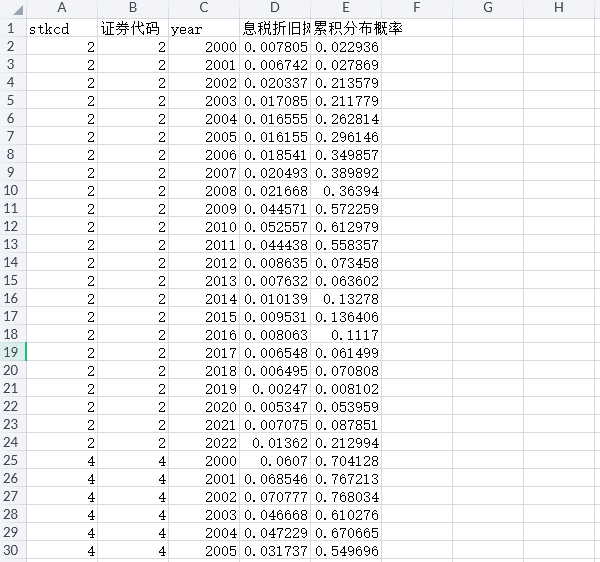Select column B header
Viewport: 600px width, 562px height.
point(133,7)
